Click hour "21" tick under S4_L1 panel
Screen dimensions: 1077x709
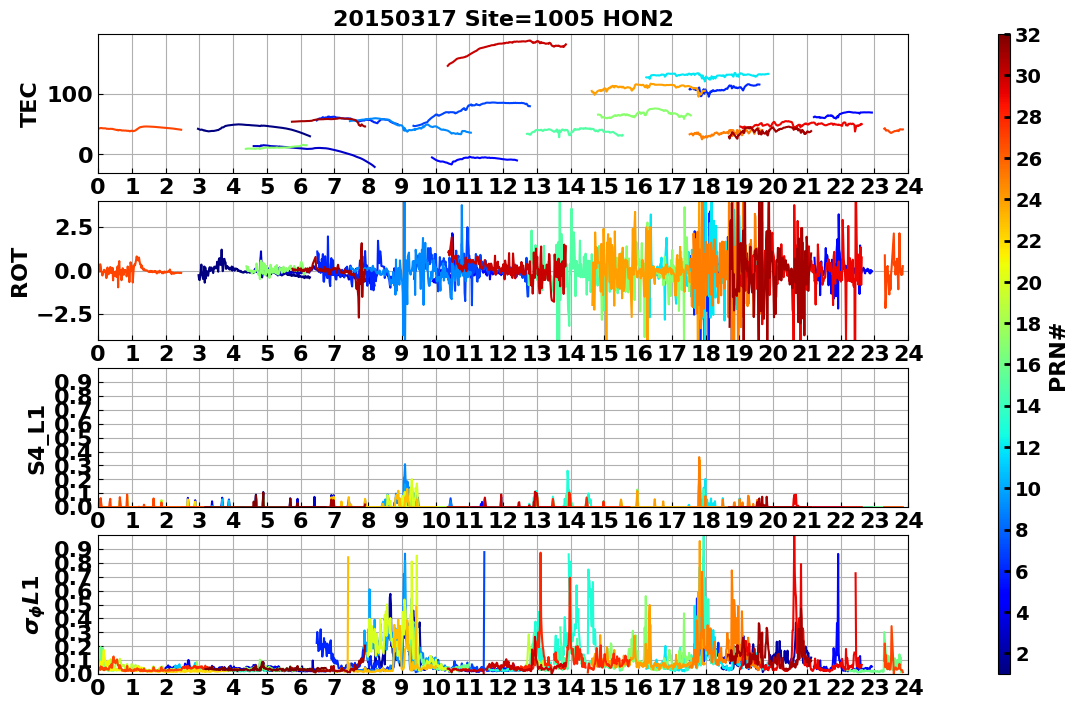[x=806, y=520]
